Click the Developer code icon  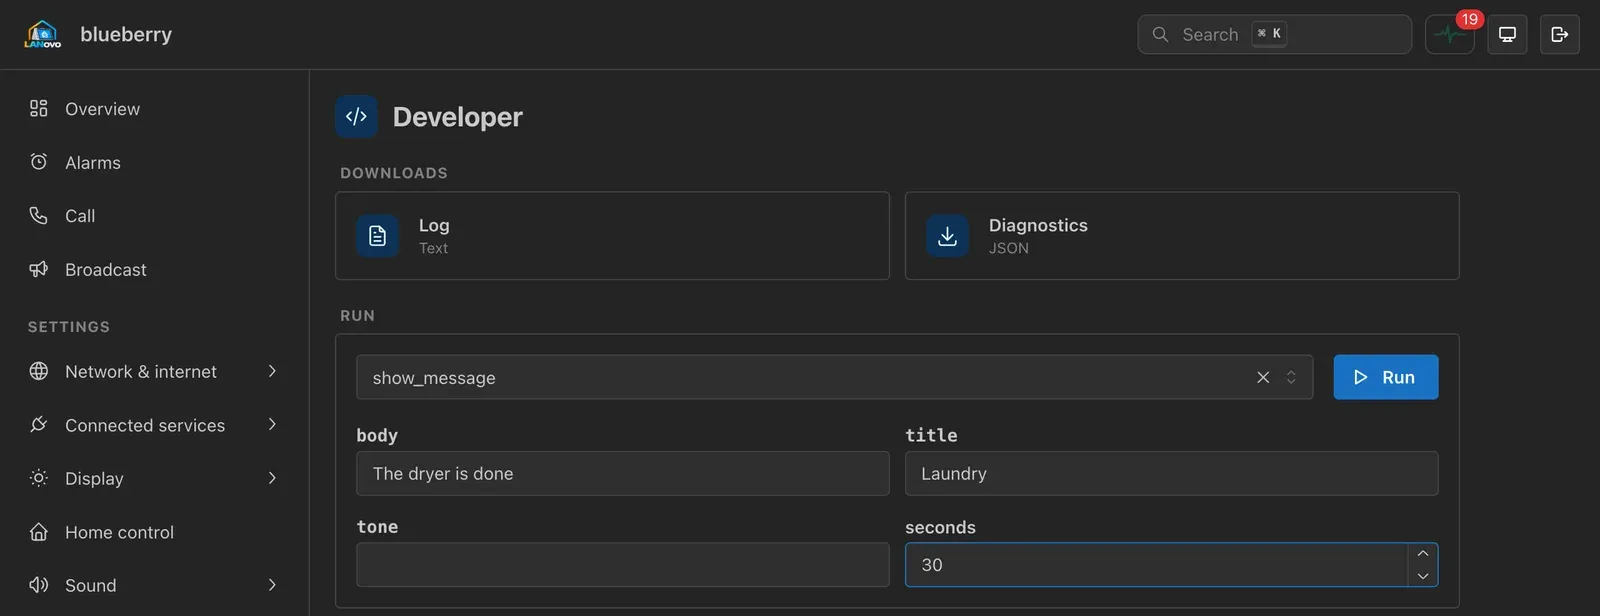coord(356,116)
